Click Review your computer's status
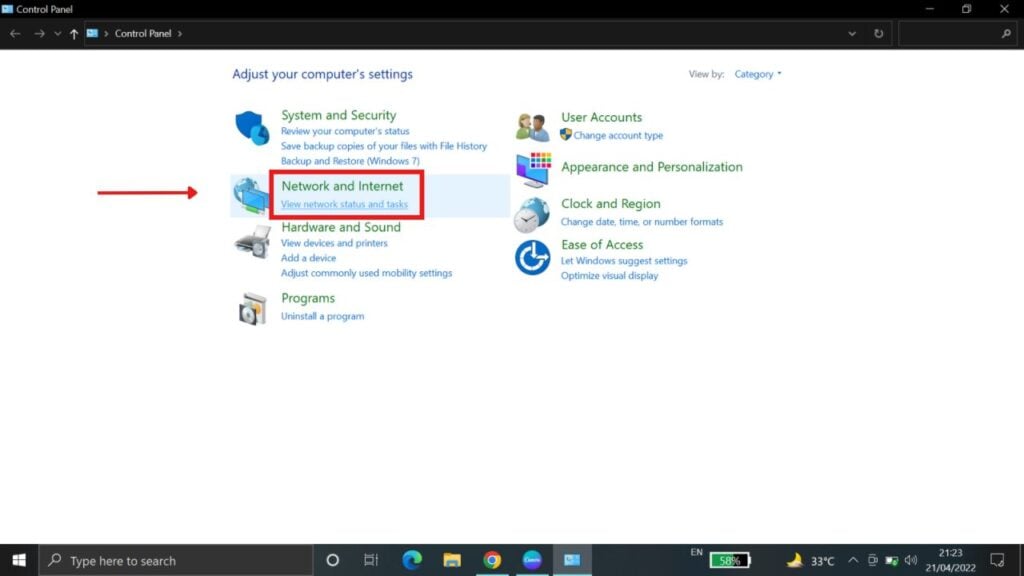The height and width of the screenshot is (576, 1024). coord(345,131)
